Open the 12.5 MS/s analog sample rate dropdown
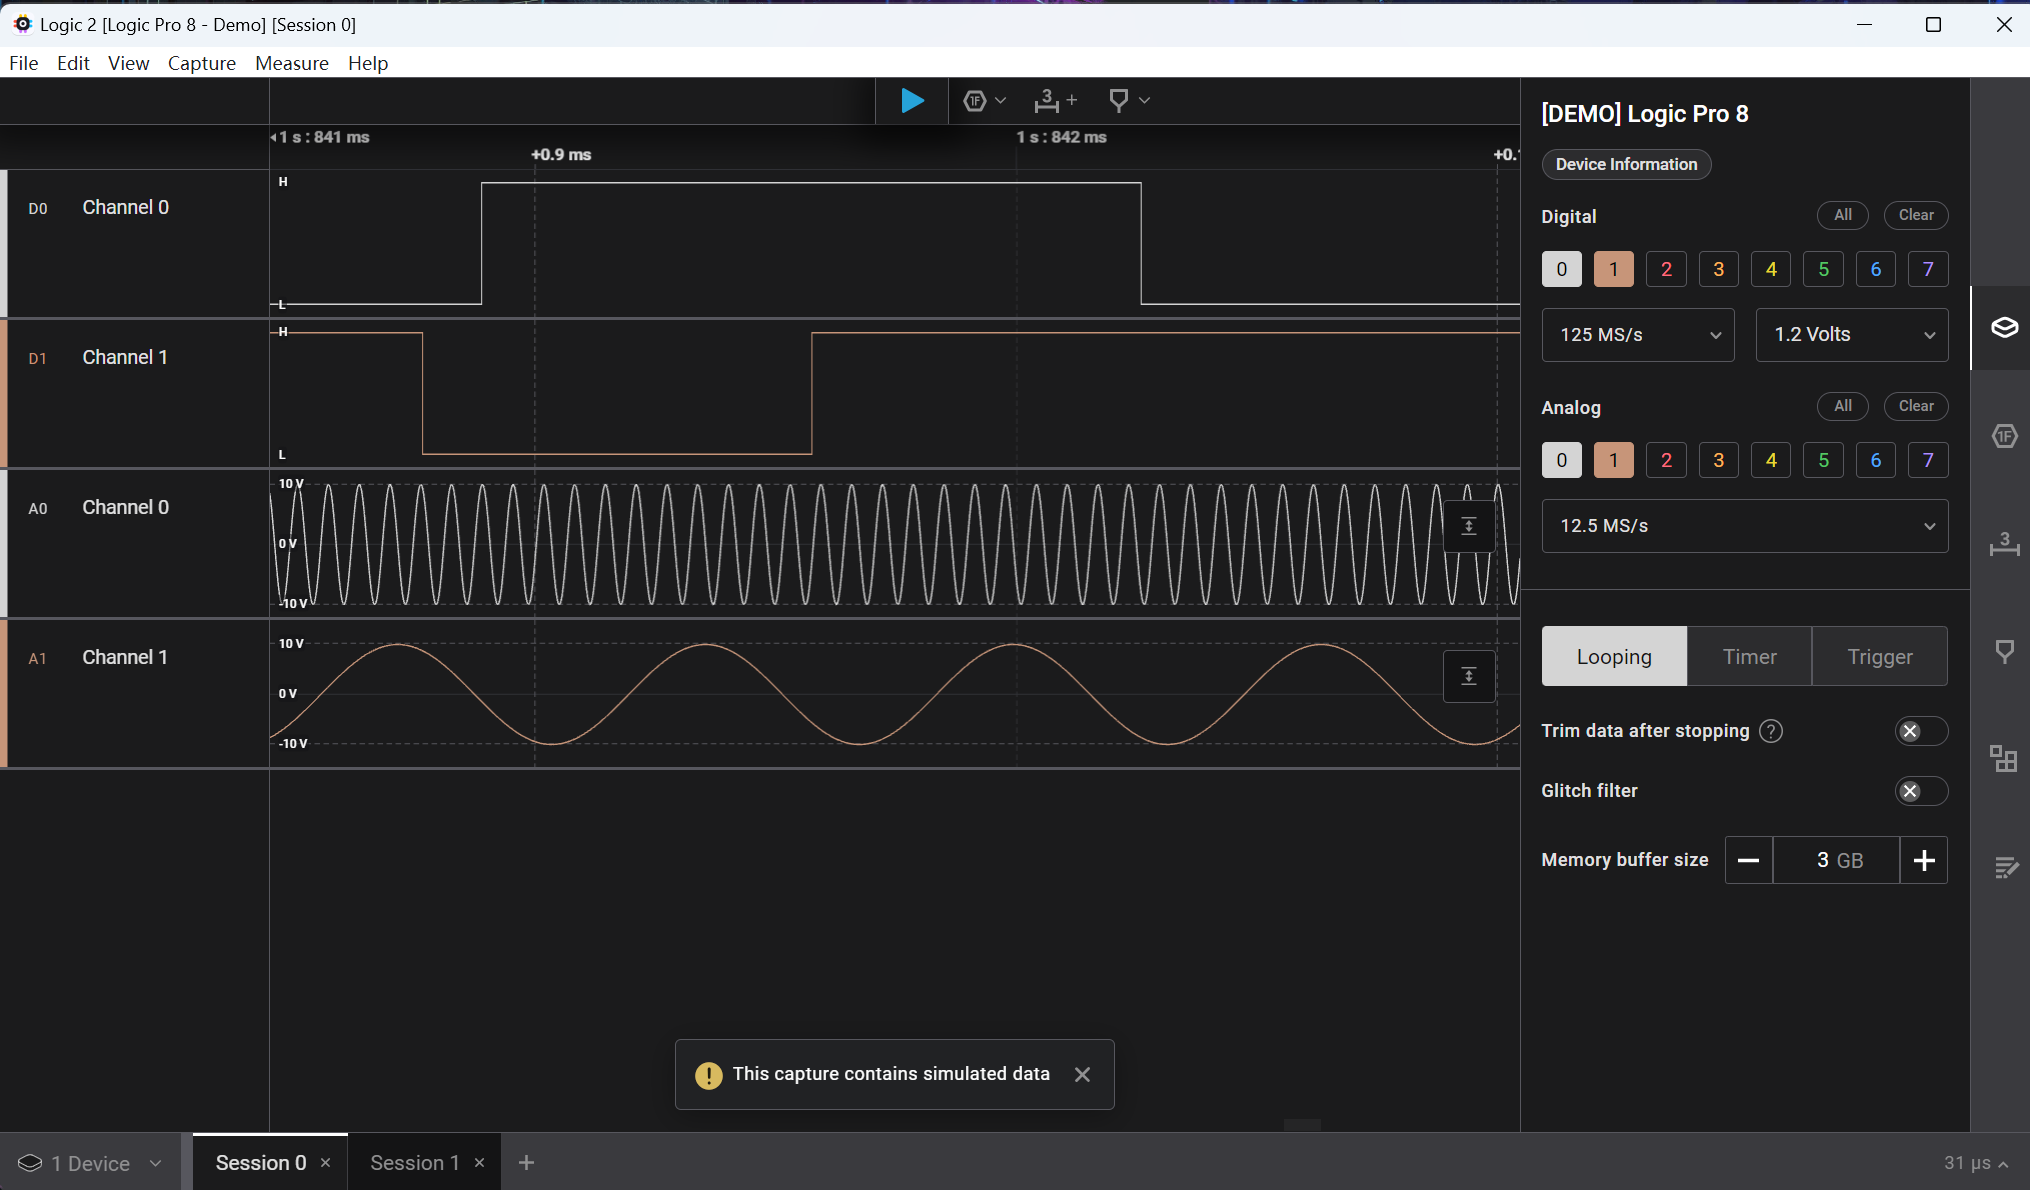The image size is (2030, 1190). 1745,526
